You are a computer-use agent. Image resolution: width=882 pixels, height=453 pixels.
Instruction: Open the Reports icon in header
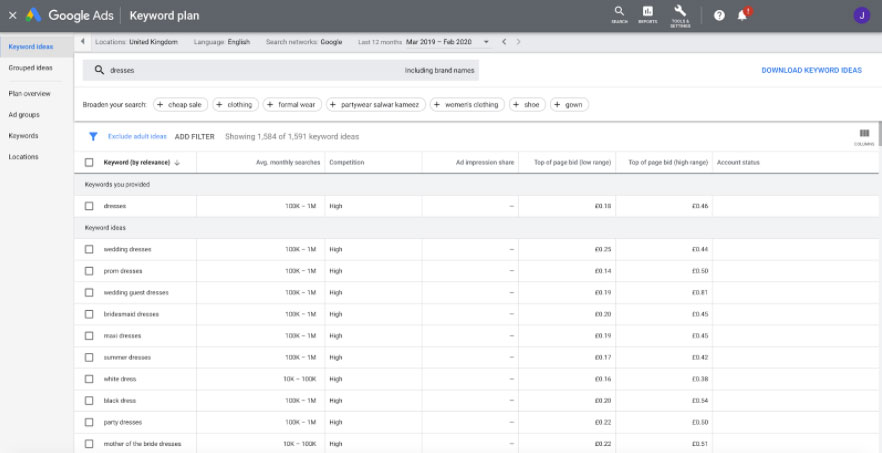pos(648,13)
